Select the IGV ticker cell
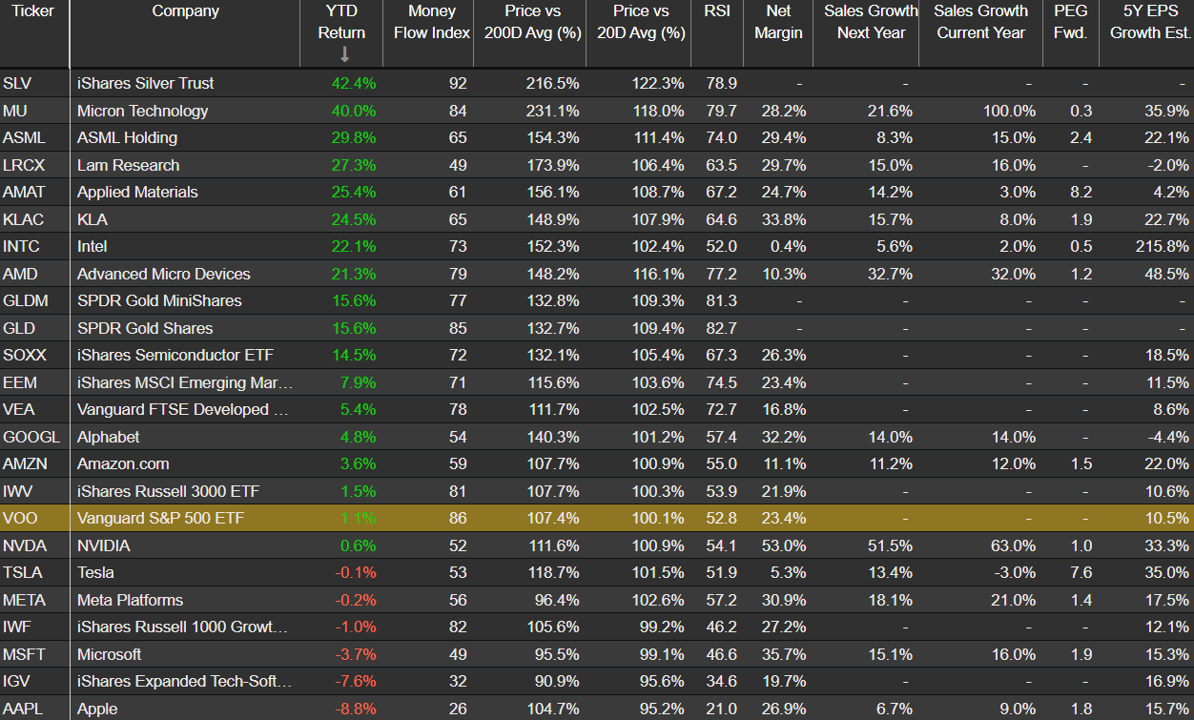The image size is (1194, 720). (x=16, y=682)
